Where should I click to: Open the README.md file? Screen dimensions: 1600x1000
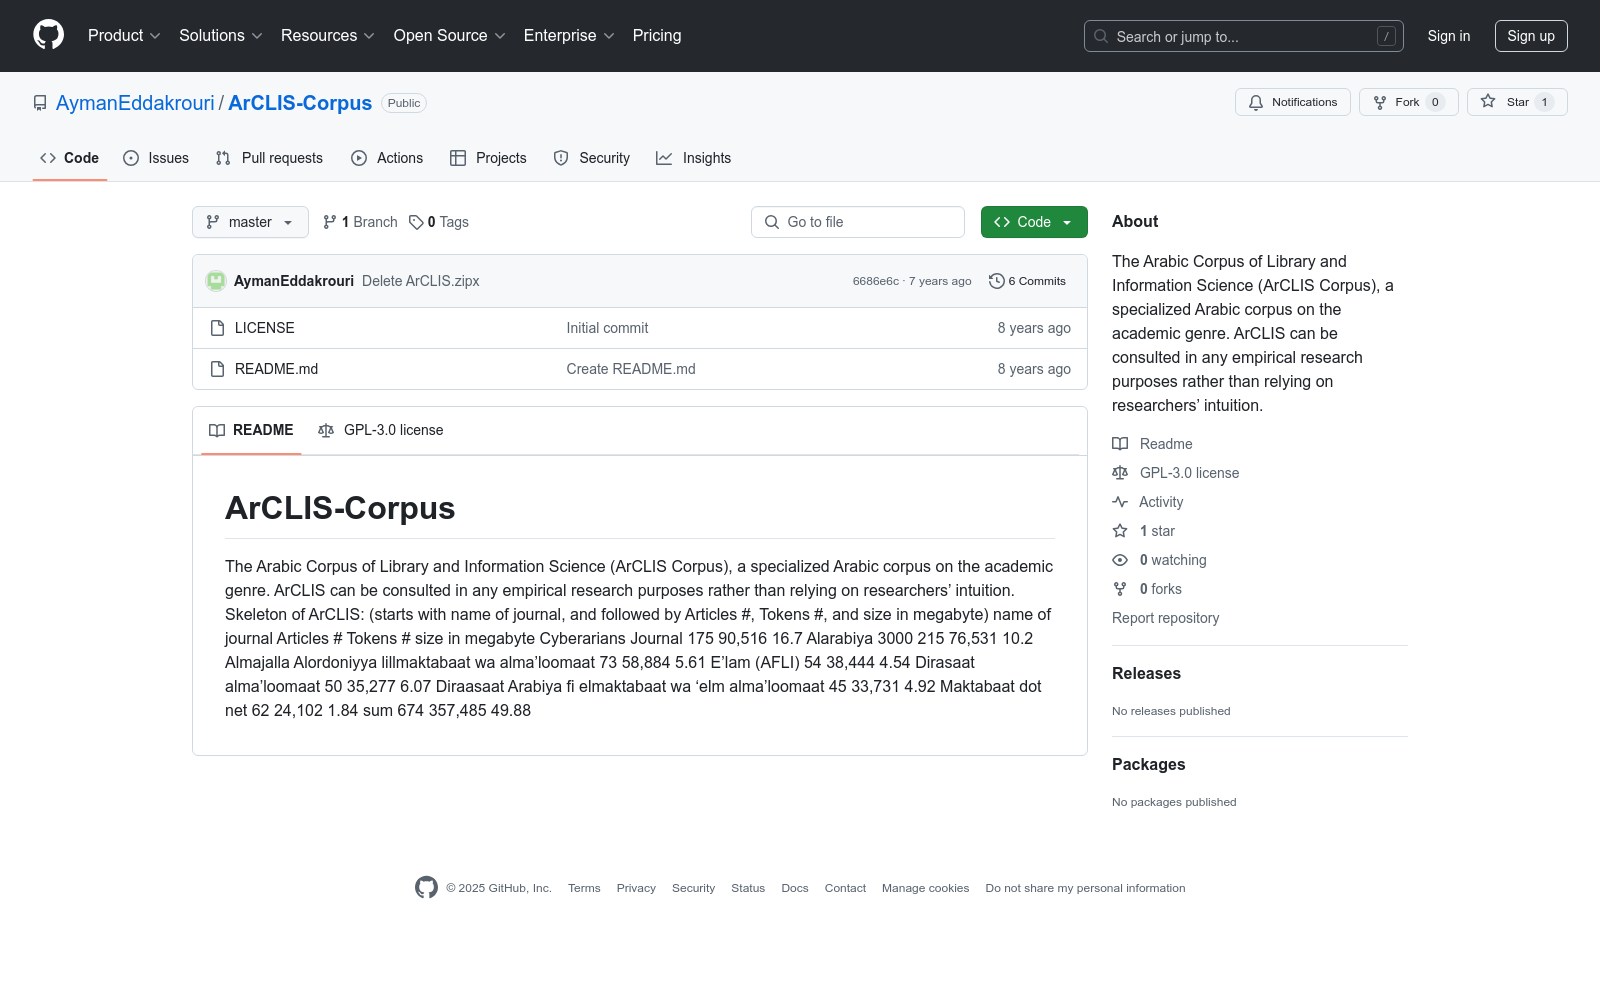pyautogui.click(x=277, y=369)
